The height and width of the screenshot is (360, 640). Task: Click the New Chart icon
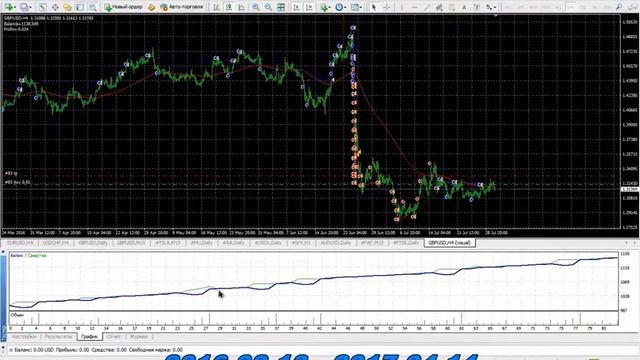click(8, 7)
